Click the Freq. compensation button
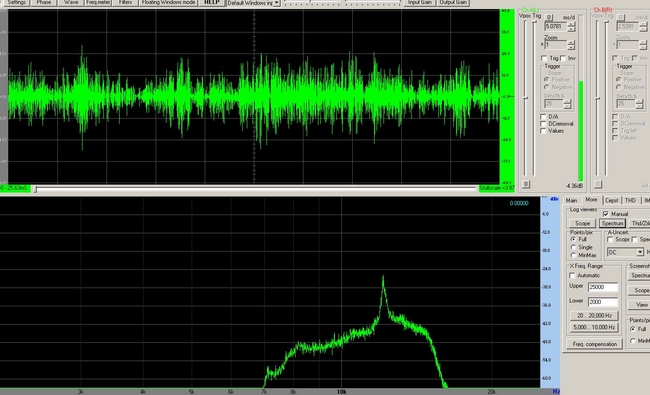 (594, 344)
